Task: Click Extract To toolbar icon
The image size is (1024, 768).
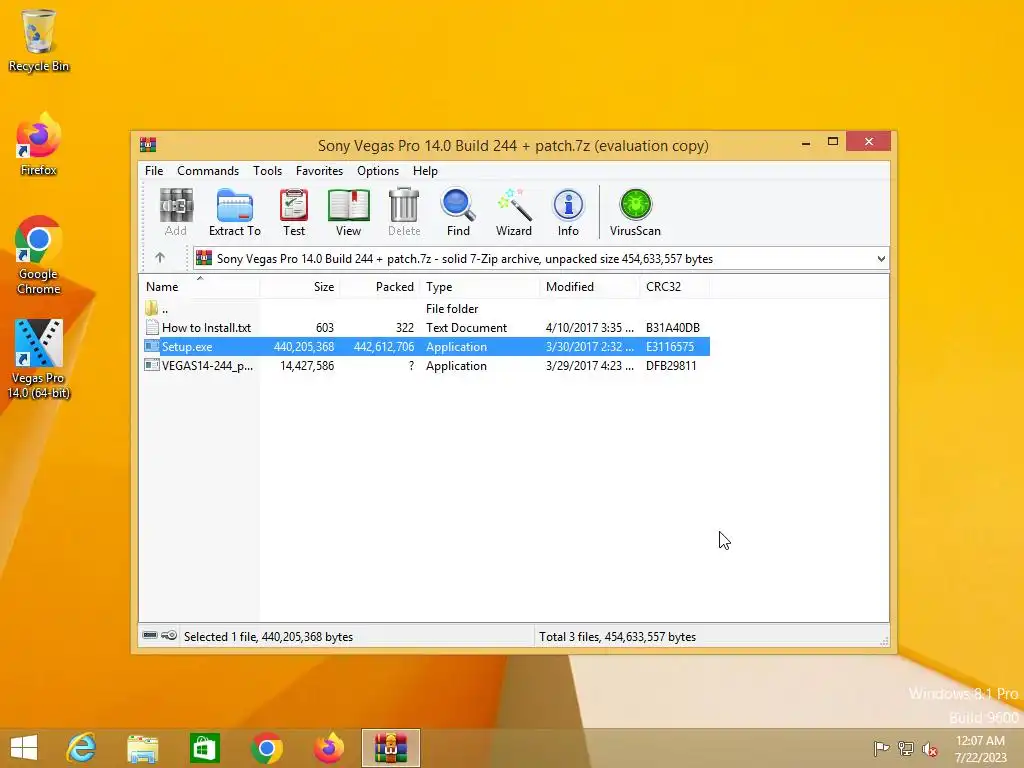Action: (x=234, y=212)
